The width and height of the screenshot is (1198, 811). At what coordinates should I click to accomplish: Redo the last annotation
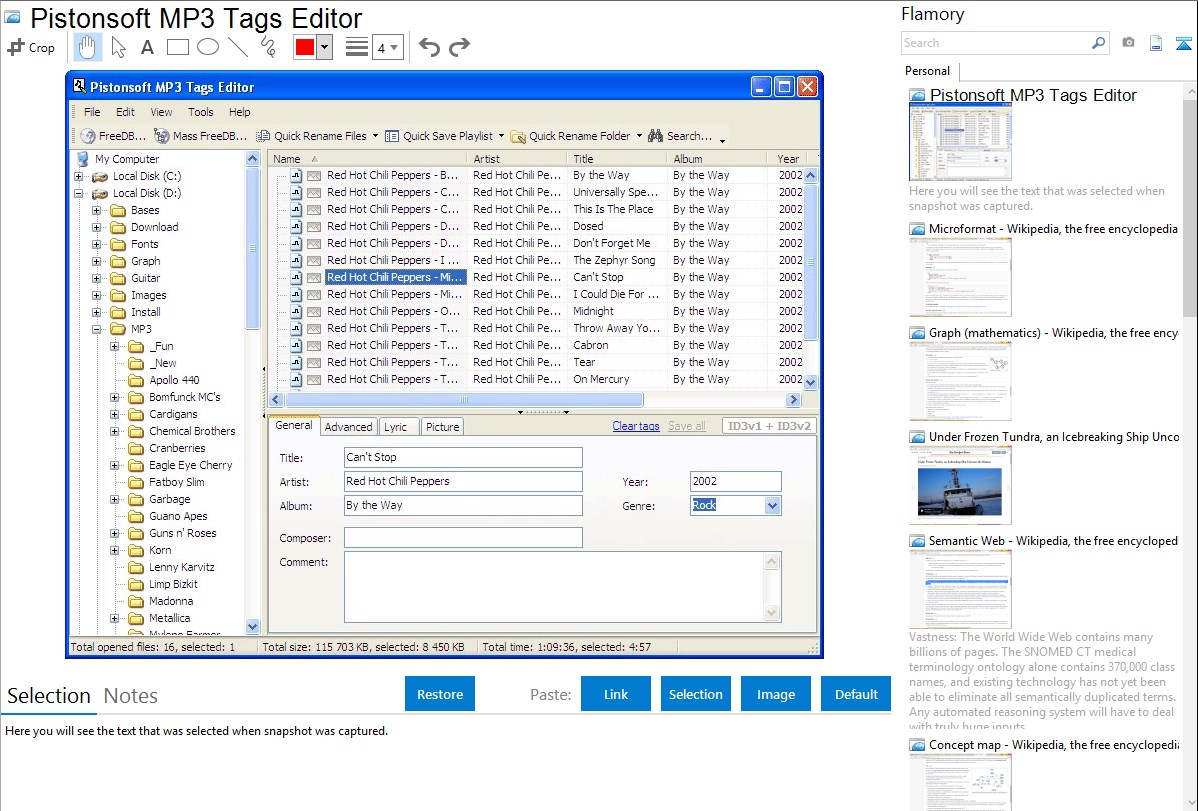point(459,47)
